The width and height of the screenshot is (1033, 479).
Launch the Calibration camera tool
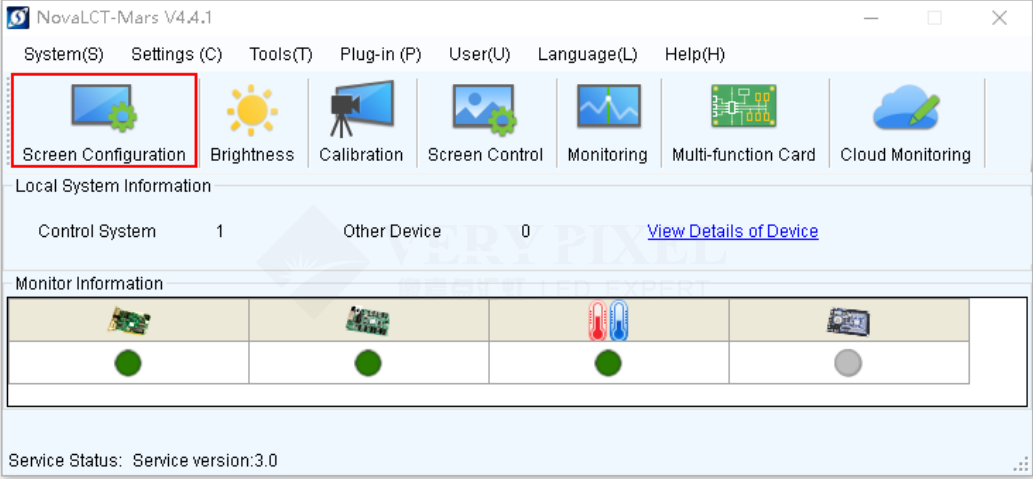(x=361, y=120)
